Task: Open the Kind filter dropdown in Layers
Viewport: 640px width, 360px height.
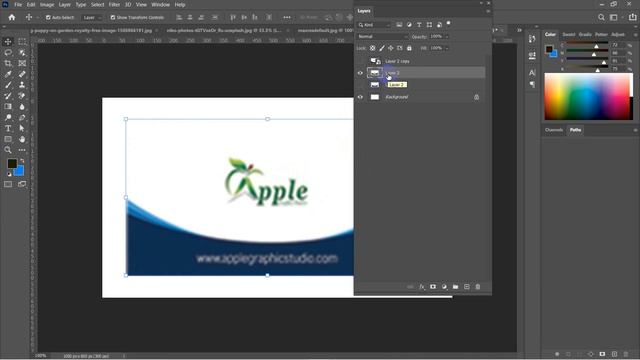Action: tap(374, 25)
